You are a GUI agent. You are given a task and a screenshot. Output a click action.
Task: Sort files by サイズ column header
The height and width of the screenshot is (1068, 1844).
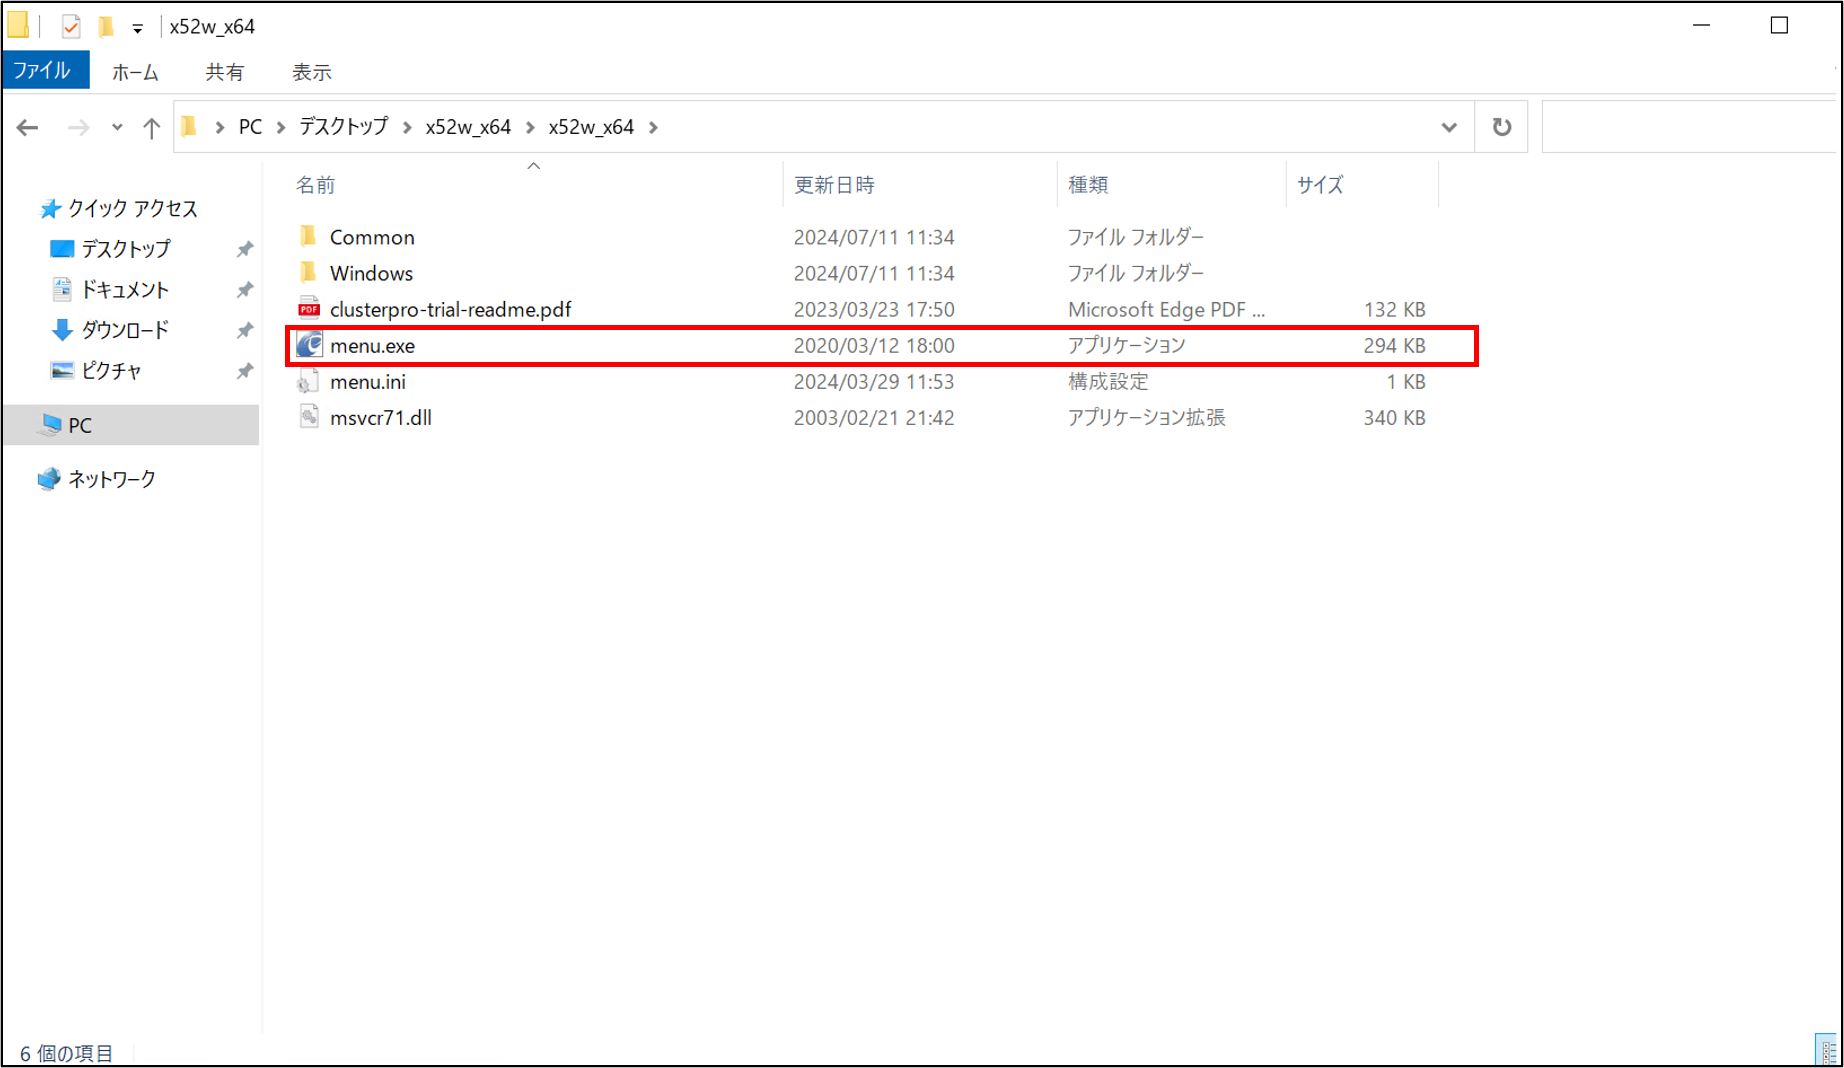[x=1319, y=185]
